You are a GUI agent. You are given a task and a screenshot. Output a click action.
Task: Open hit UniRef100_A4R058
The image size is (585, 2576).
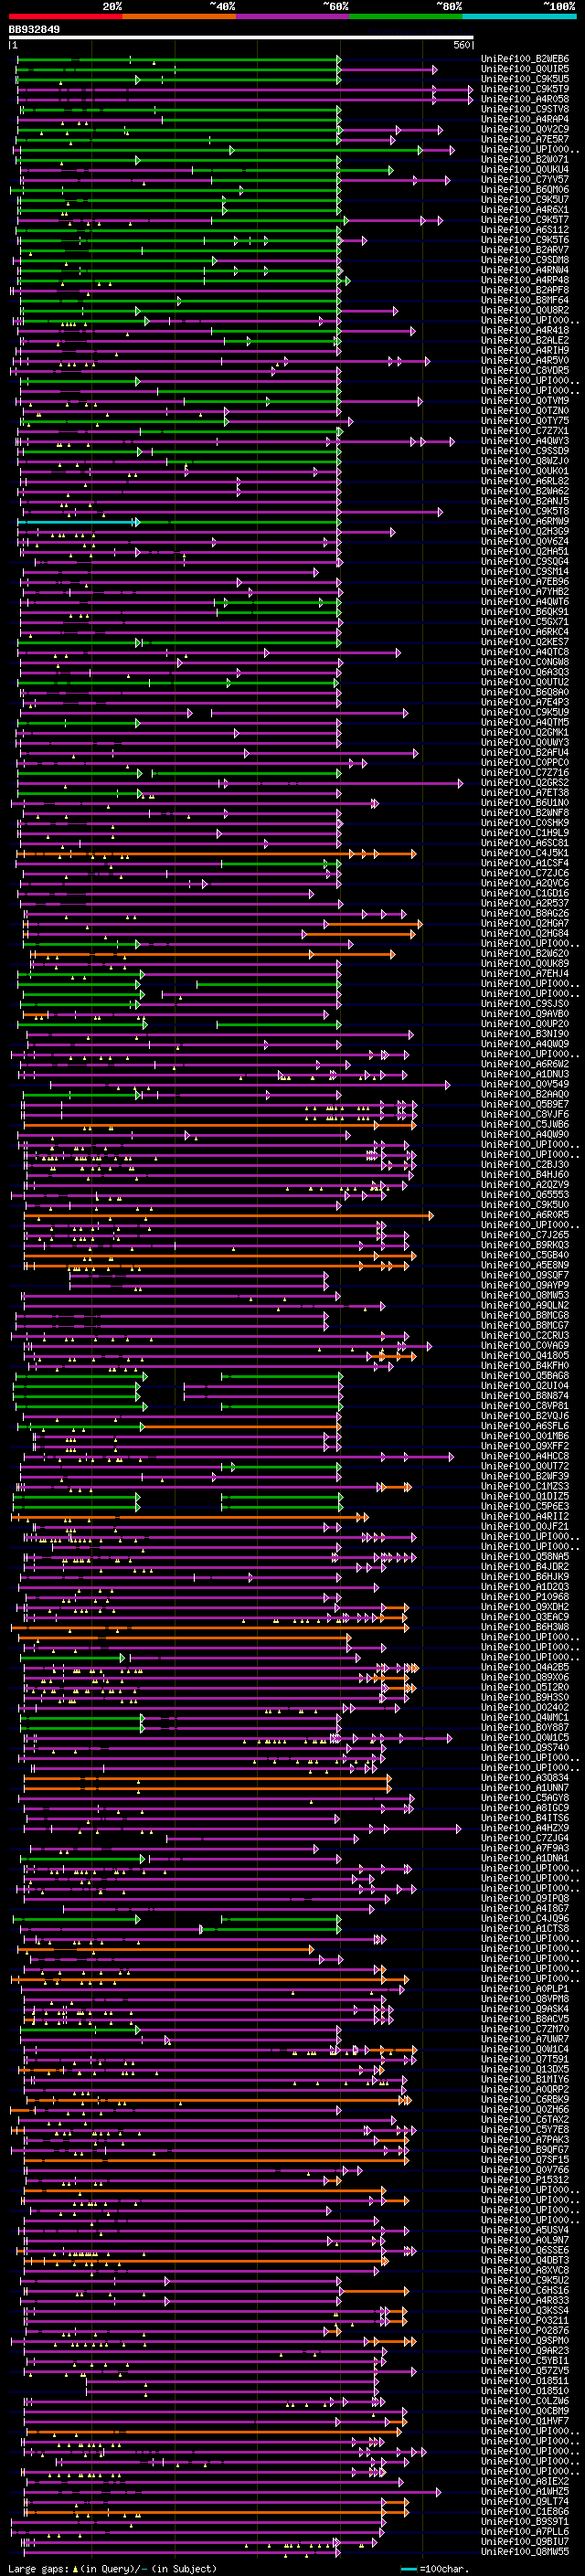[x=525, y=99]
